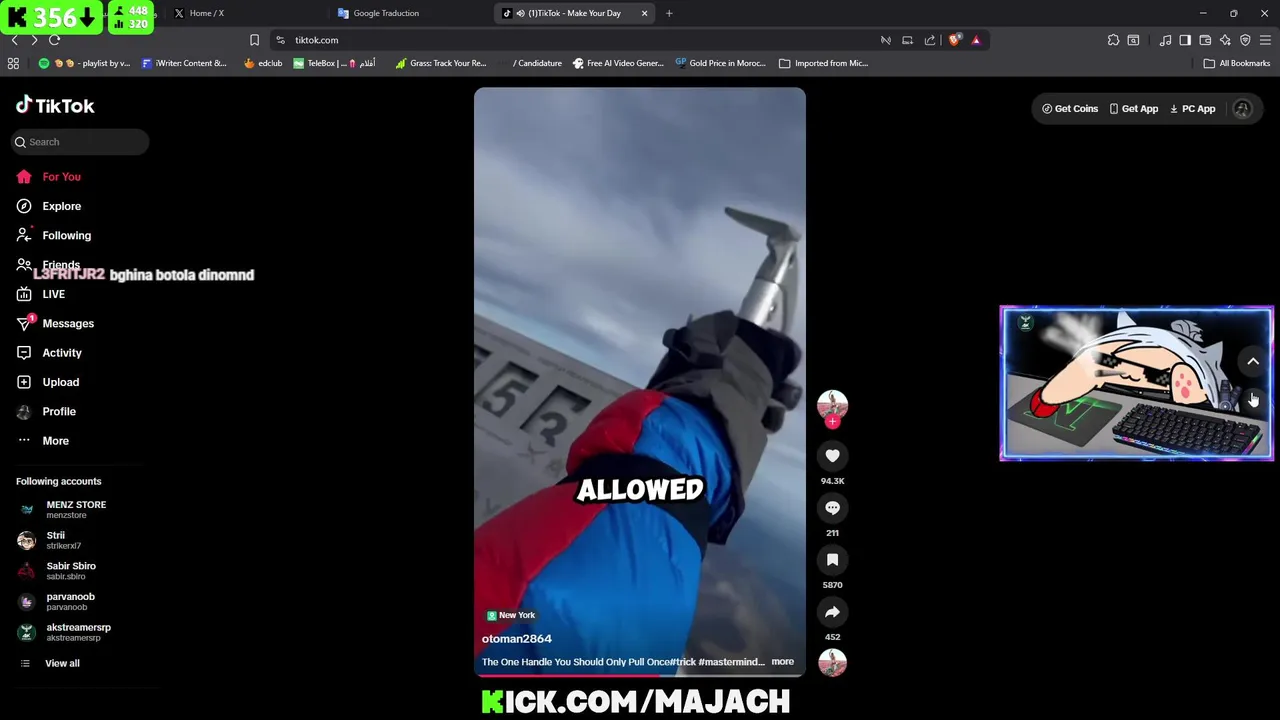
Task: Open the spinning sound disc at video bottom
Action: coord(832,662)
